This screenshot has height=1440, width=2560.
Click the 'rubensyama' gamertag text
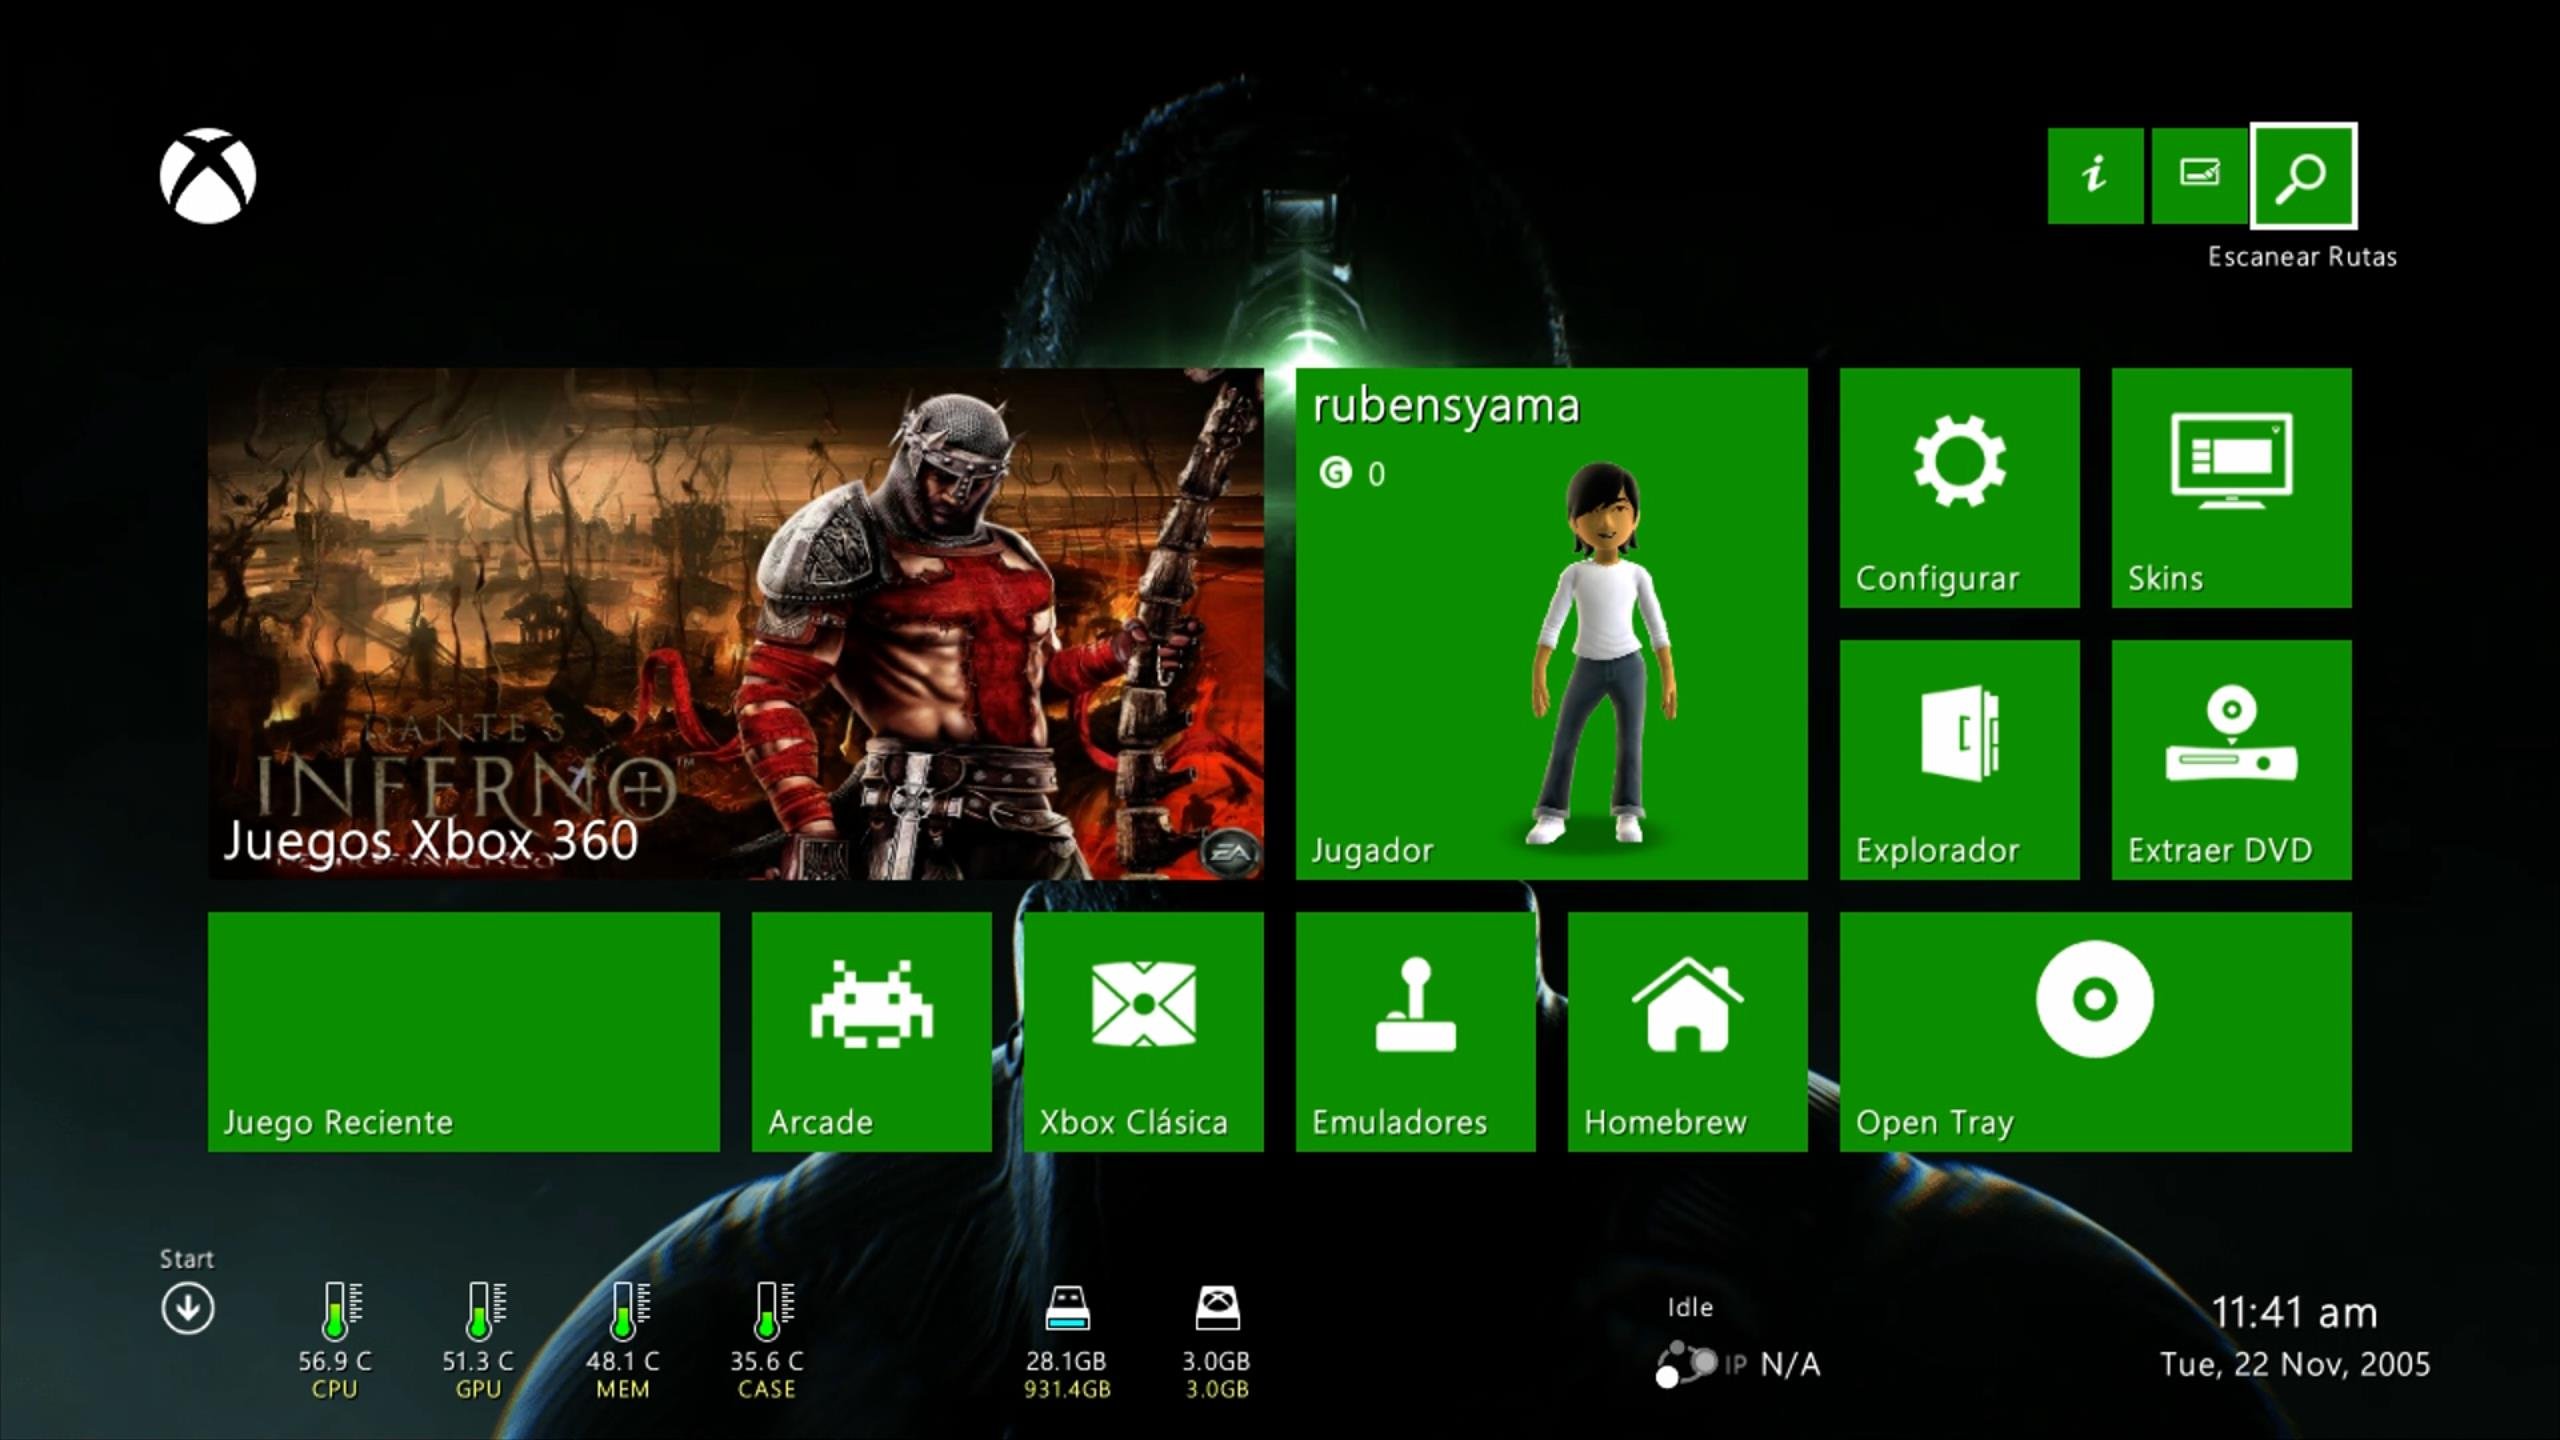1446,407
